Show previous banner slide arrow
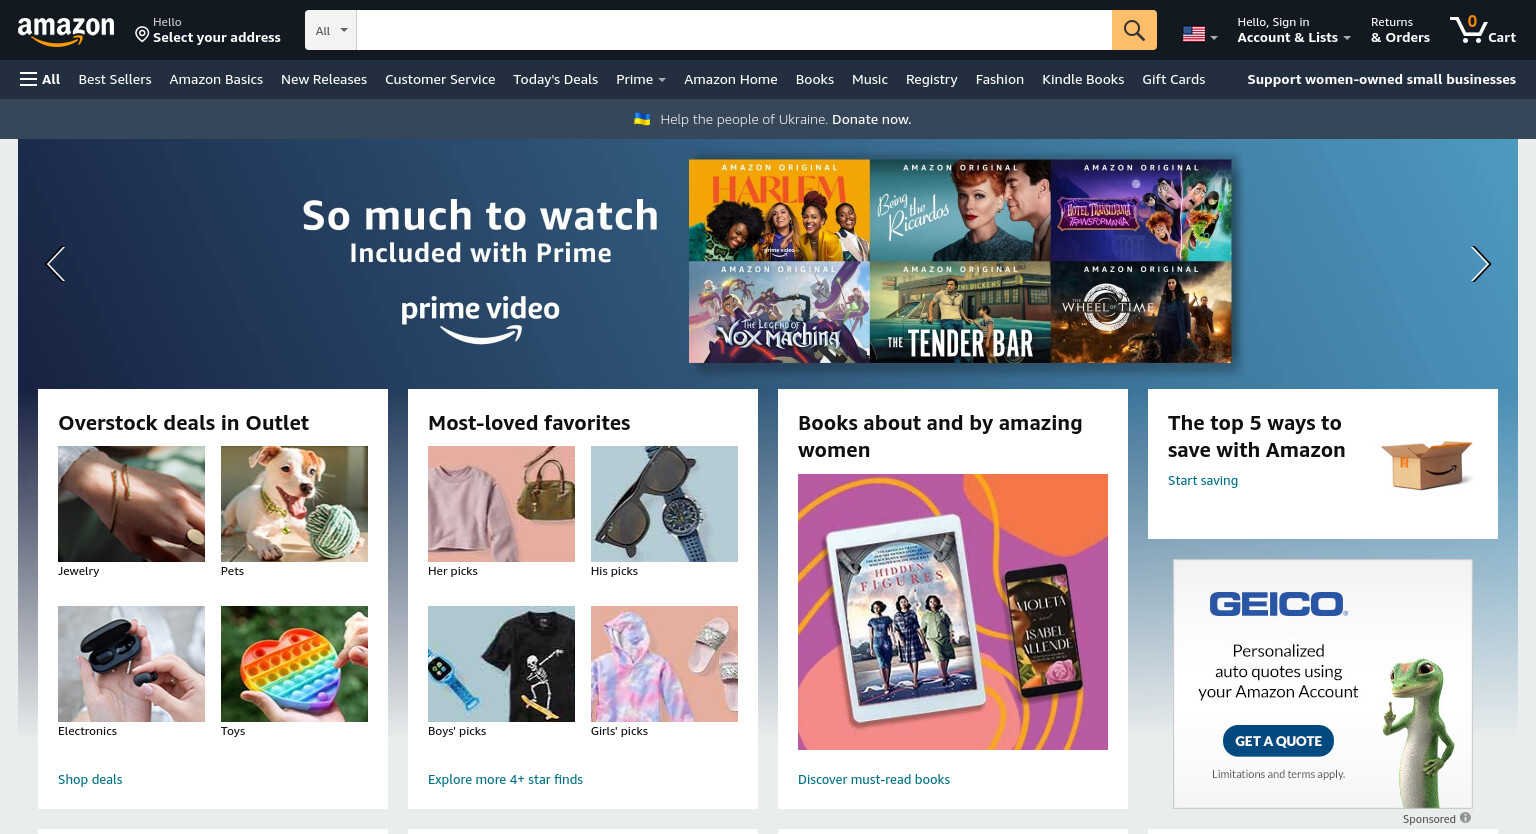 (x=56, y=264)
